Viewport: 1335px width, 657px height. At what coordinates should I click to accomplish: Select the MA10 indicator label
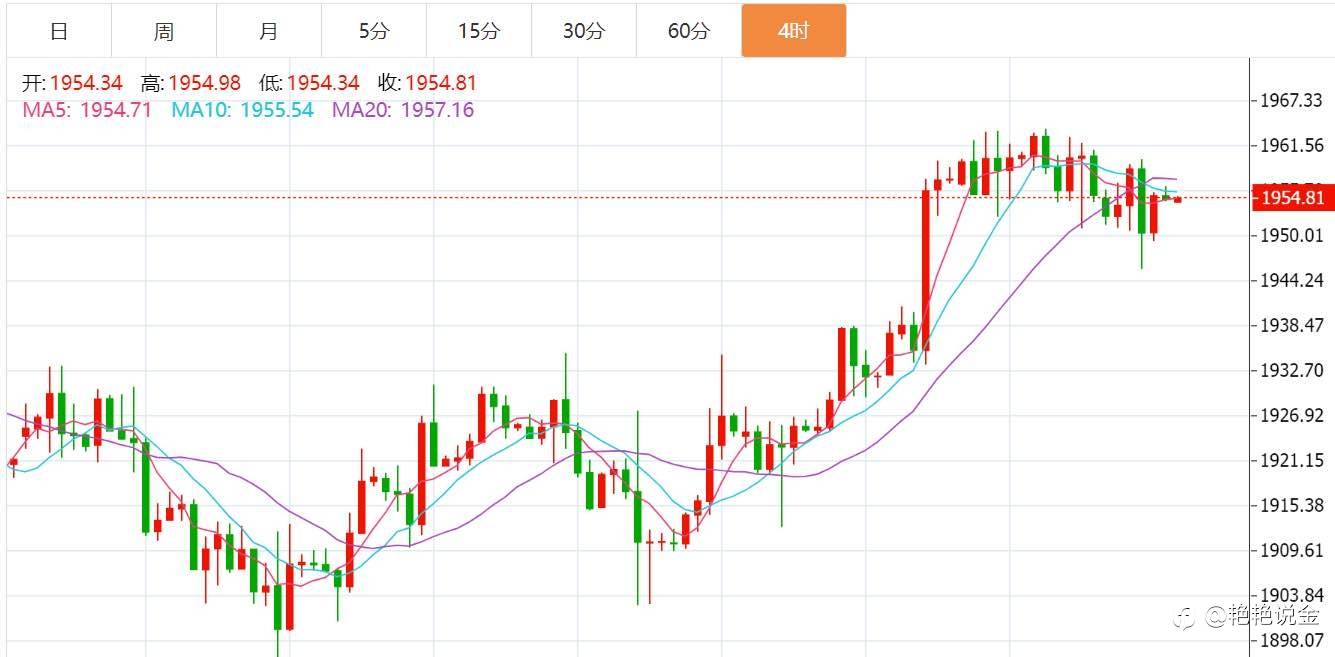pos(242,110)
